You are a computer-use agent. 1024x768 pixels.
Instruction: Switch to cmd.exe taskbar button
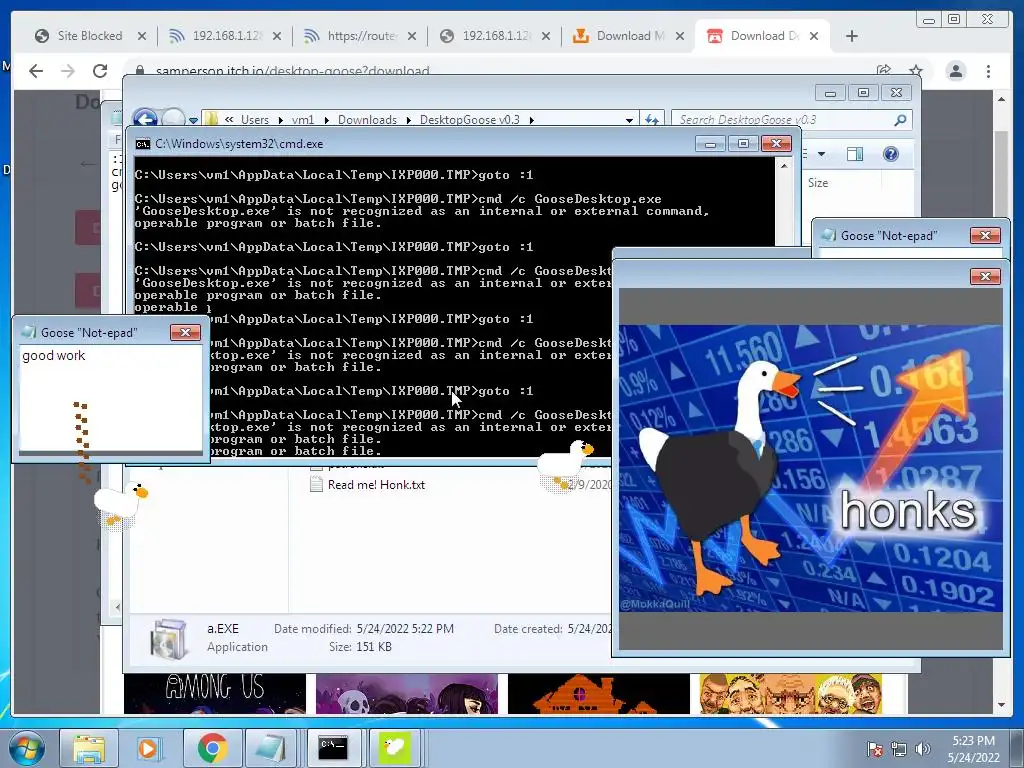[x=333, y=748]
